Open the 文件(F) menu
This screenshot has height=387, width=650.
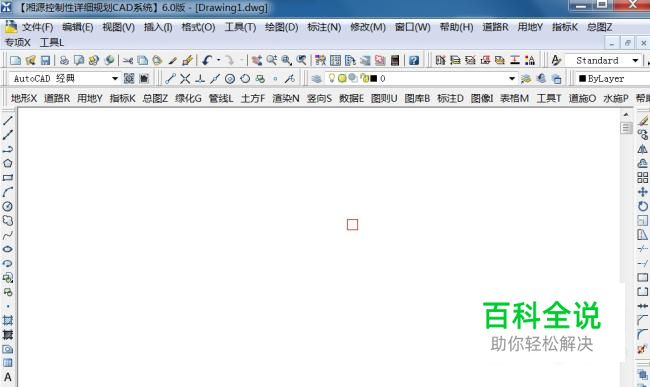[x=37, y=27]
